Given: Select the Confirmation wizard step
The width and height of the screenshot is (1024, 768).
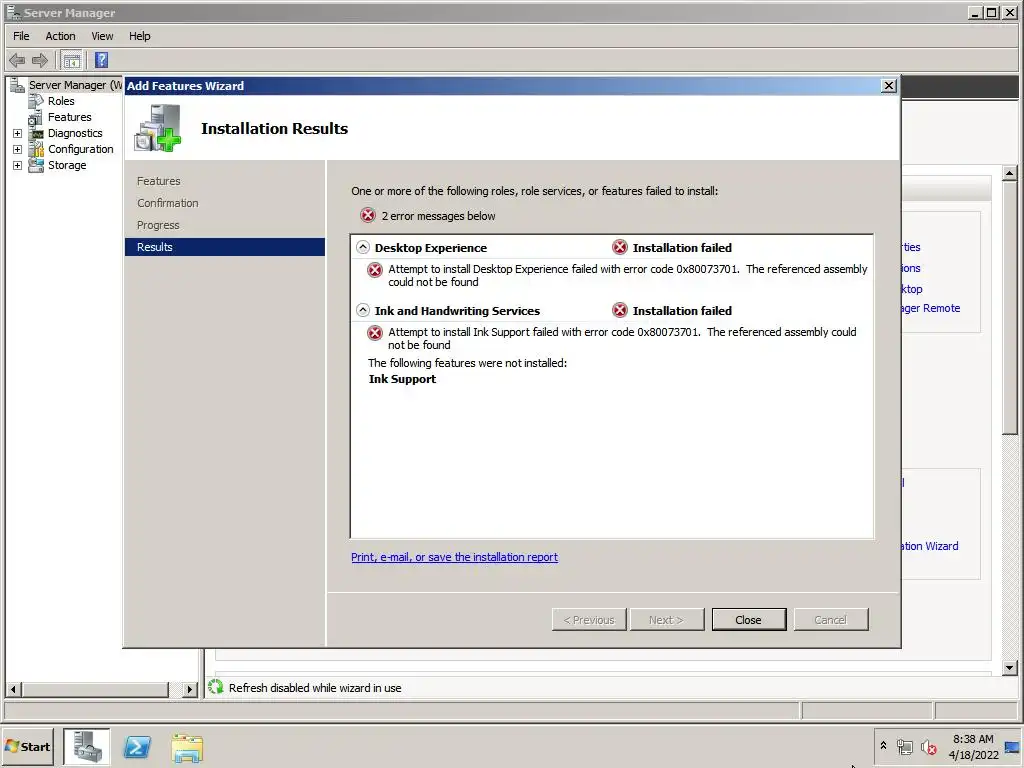Looking at the screenshot, I should (168, 203).
